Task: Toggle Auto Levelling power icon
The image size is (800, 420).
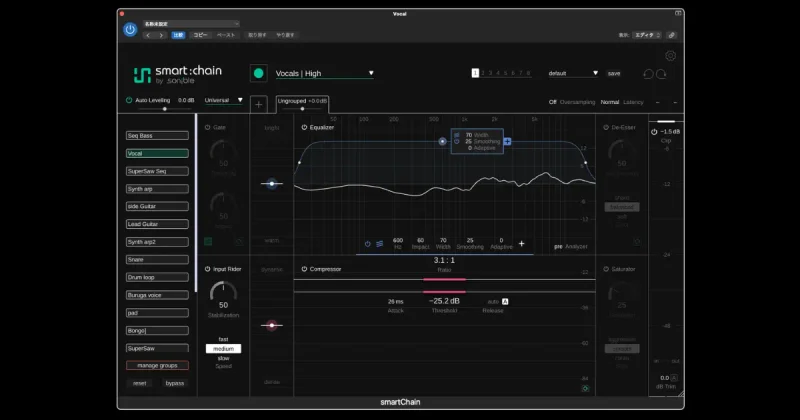Action: point(129,100)
